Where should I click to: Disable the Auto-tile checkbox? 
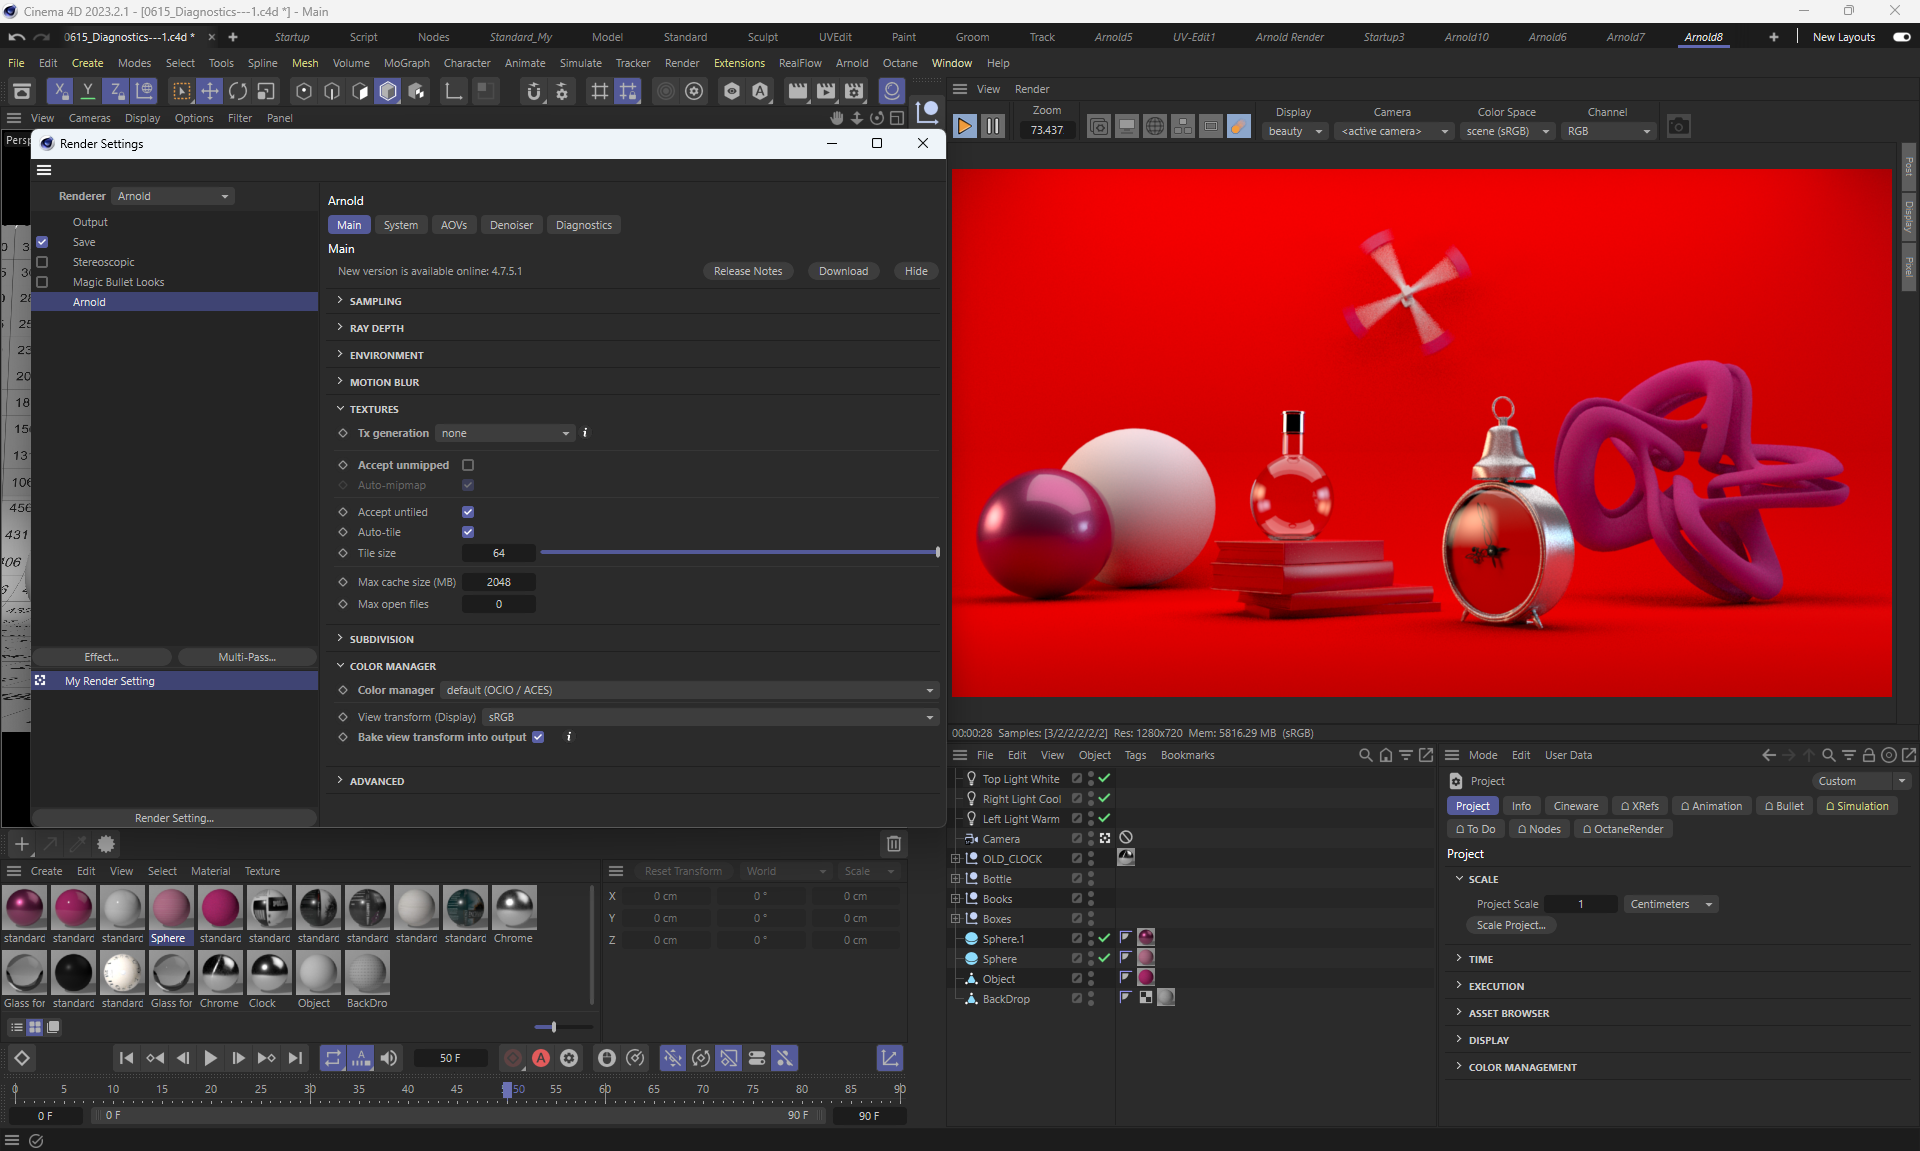tap(468, 532)
